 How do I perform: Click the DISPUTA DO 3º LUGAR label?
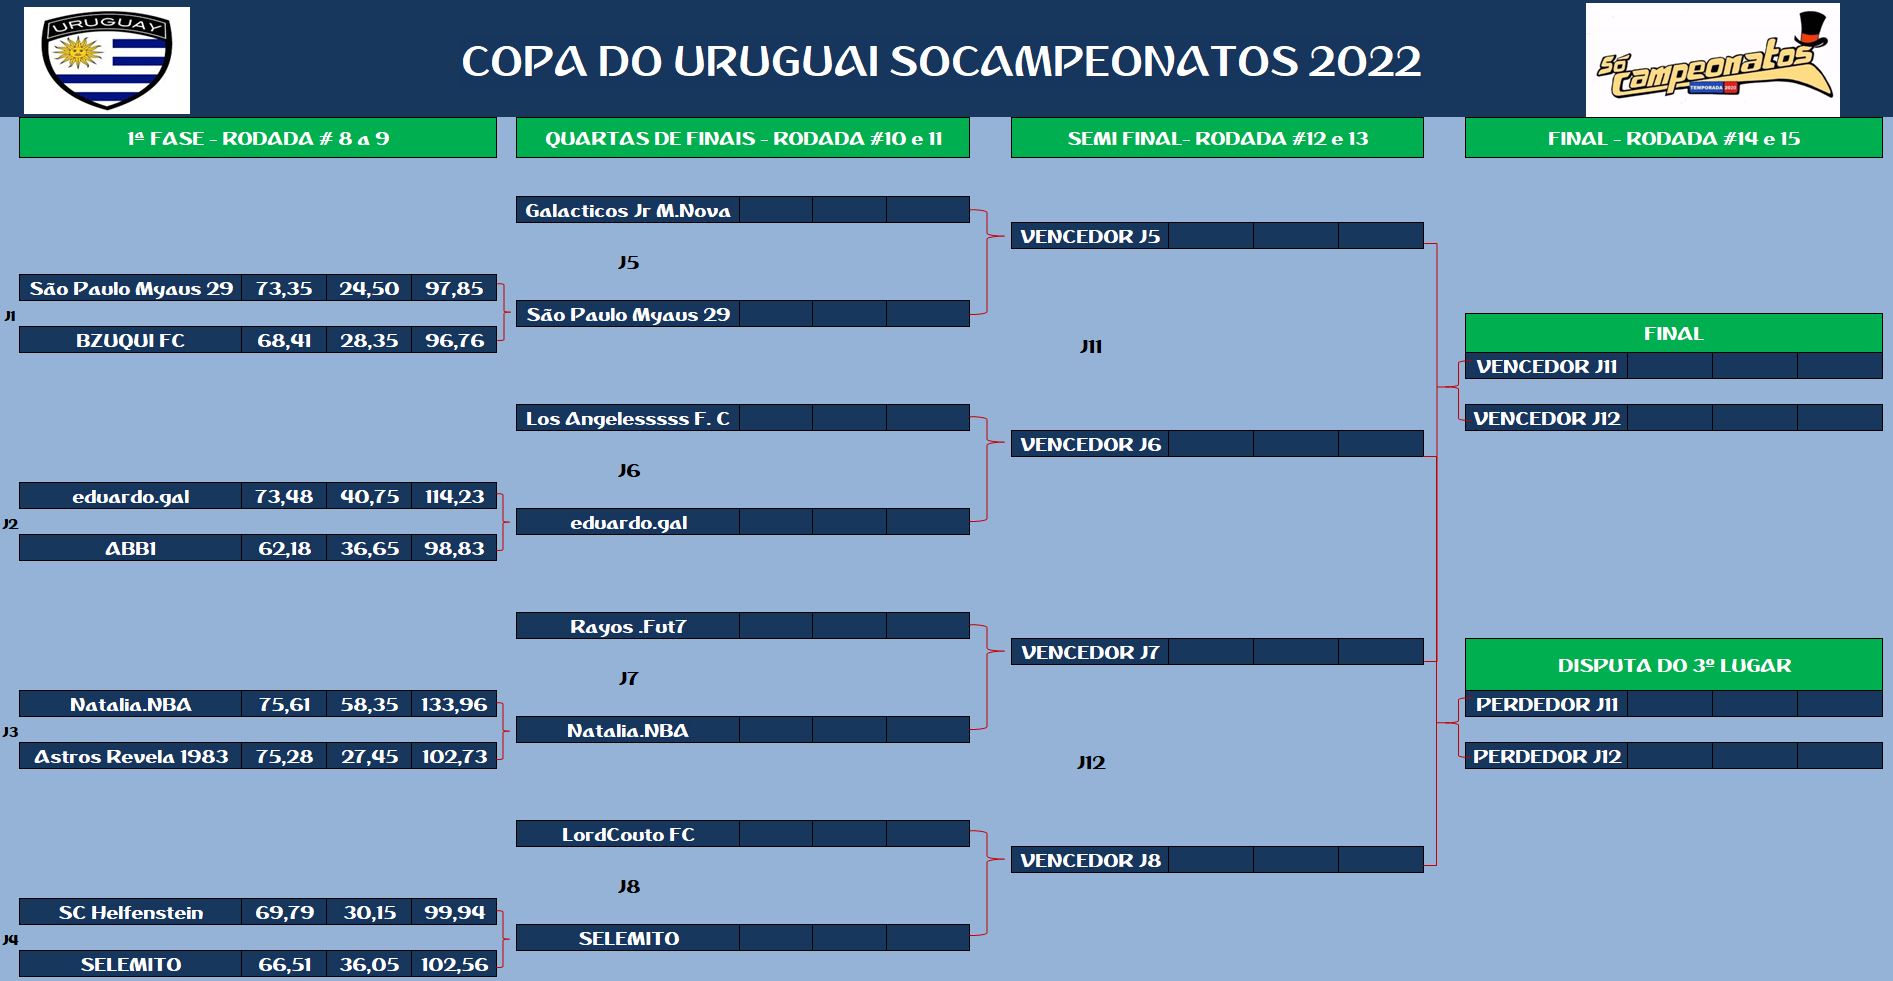(1673, 665)
